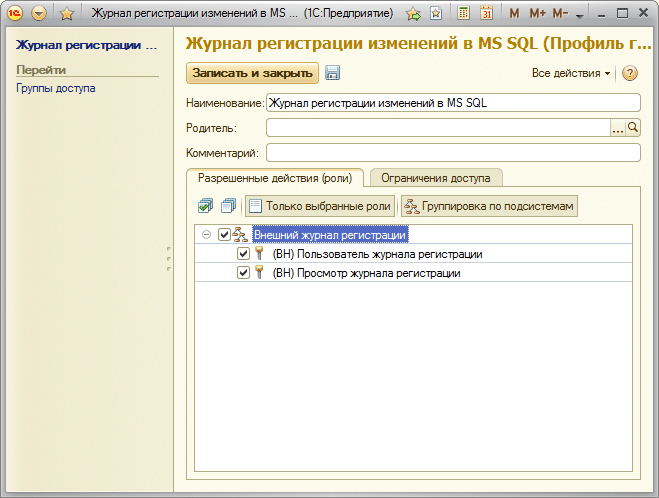Open the calculator icon in title bar
Image resolution: width=659 pixels, height=498 pixels.
(464, 14)
